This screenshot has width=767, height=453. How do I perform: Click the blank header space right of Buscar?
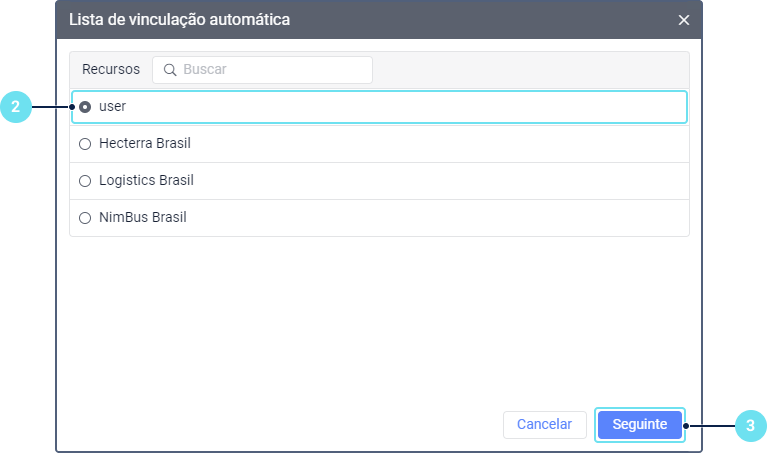pyautogui.click(x=530, y=70)
